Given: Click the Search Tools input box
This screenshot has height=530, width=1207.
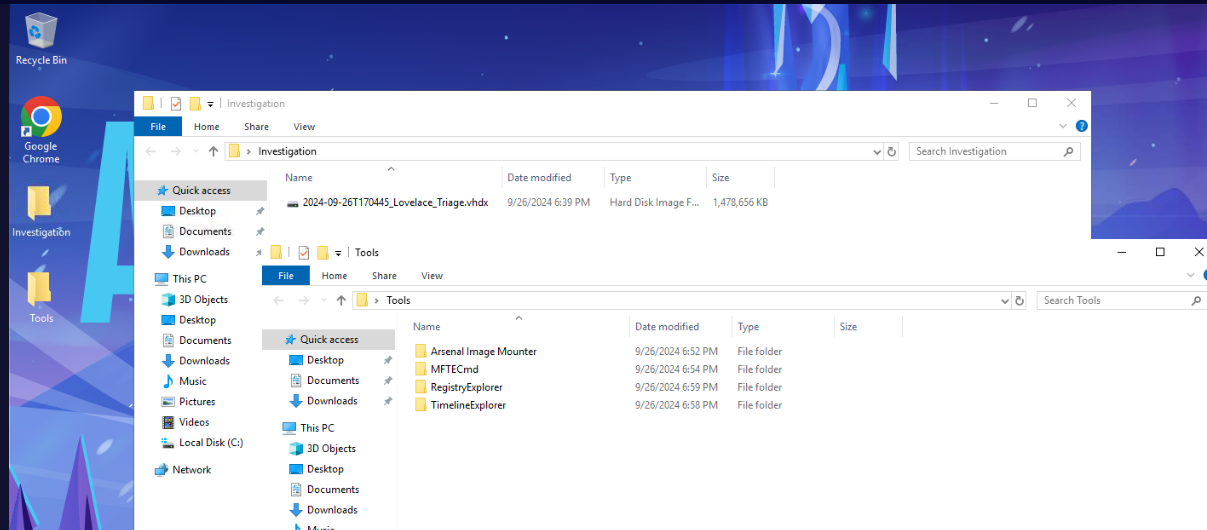Looking at the screenshot, I should point(1112,301).
